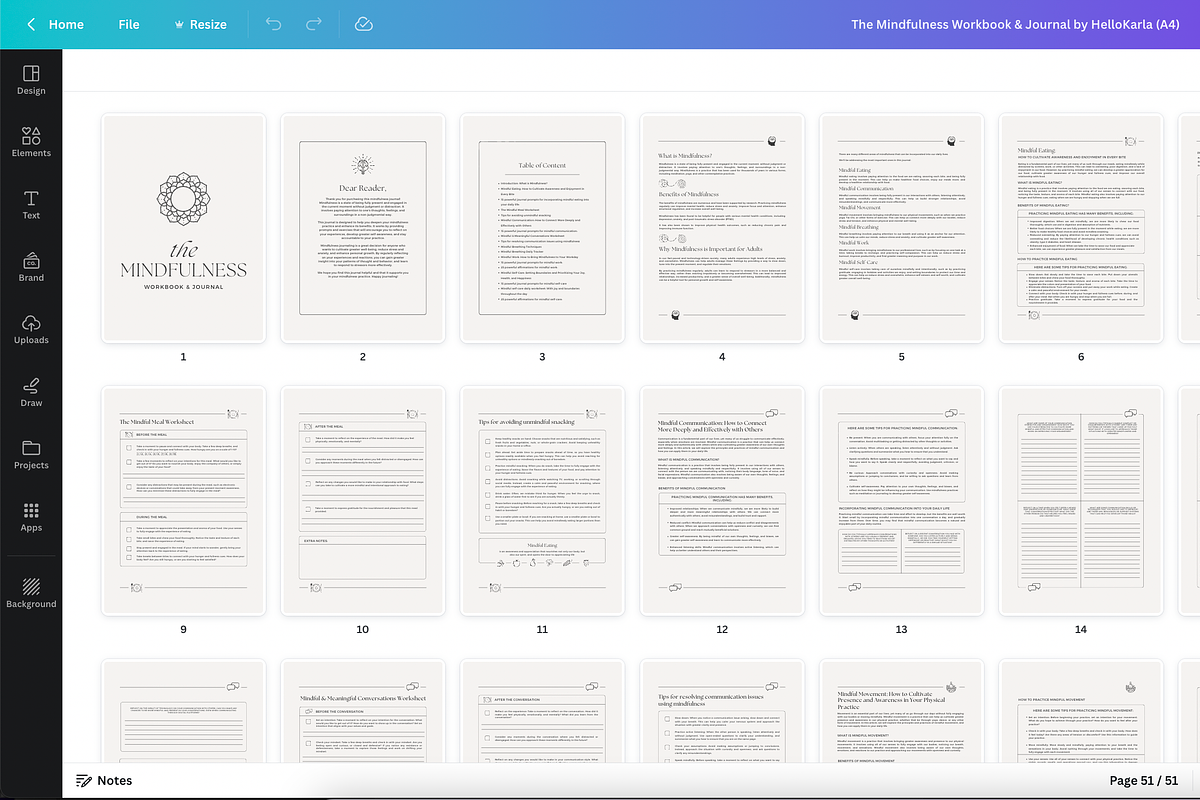Select page 12 Mindful Communication thumbnail
This screenshot has width=1200, height=800.
pyautogui.click(x=721, y=501)
